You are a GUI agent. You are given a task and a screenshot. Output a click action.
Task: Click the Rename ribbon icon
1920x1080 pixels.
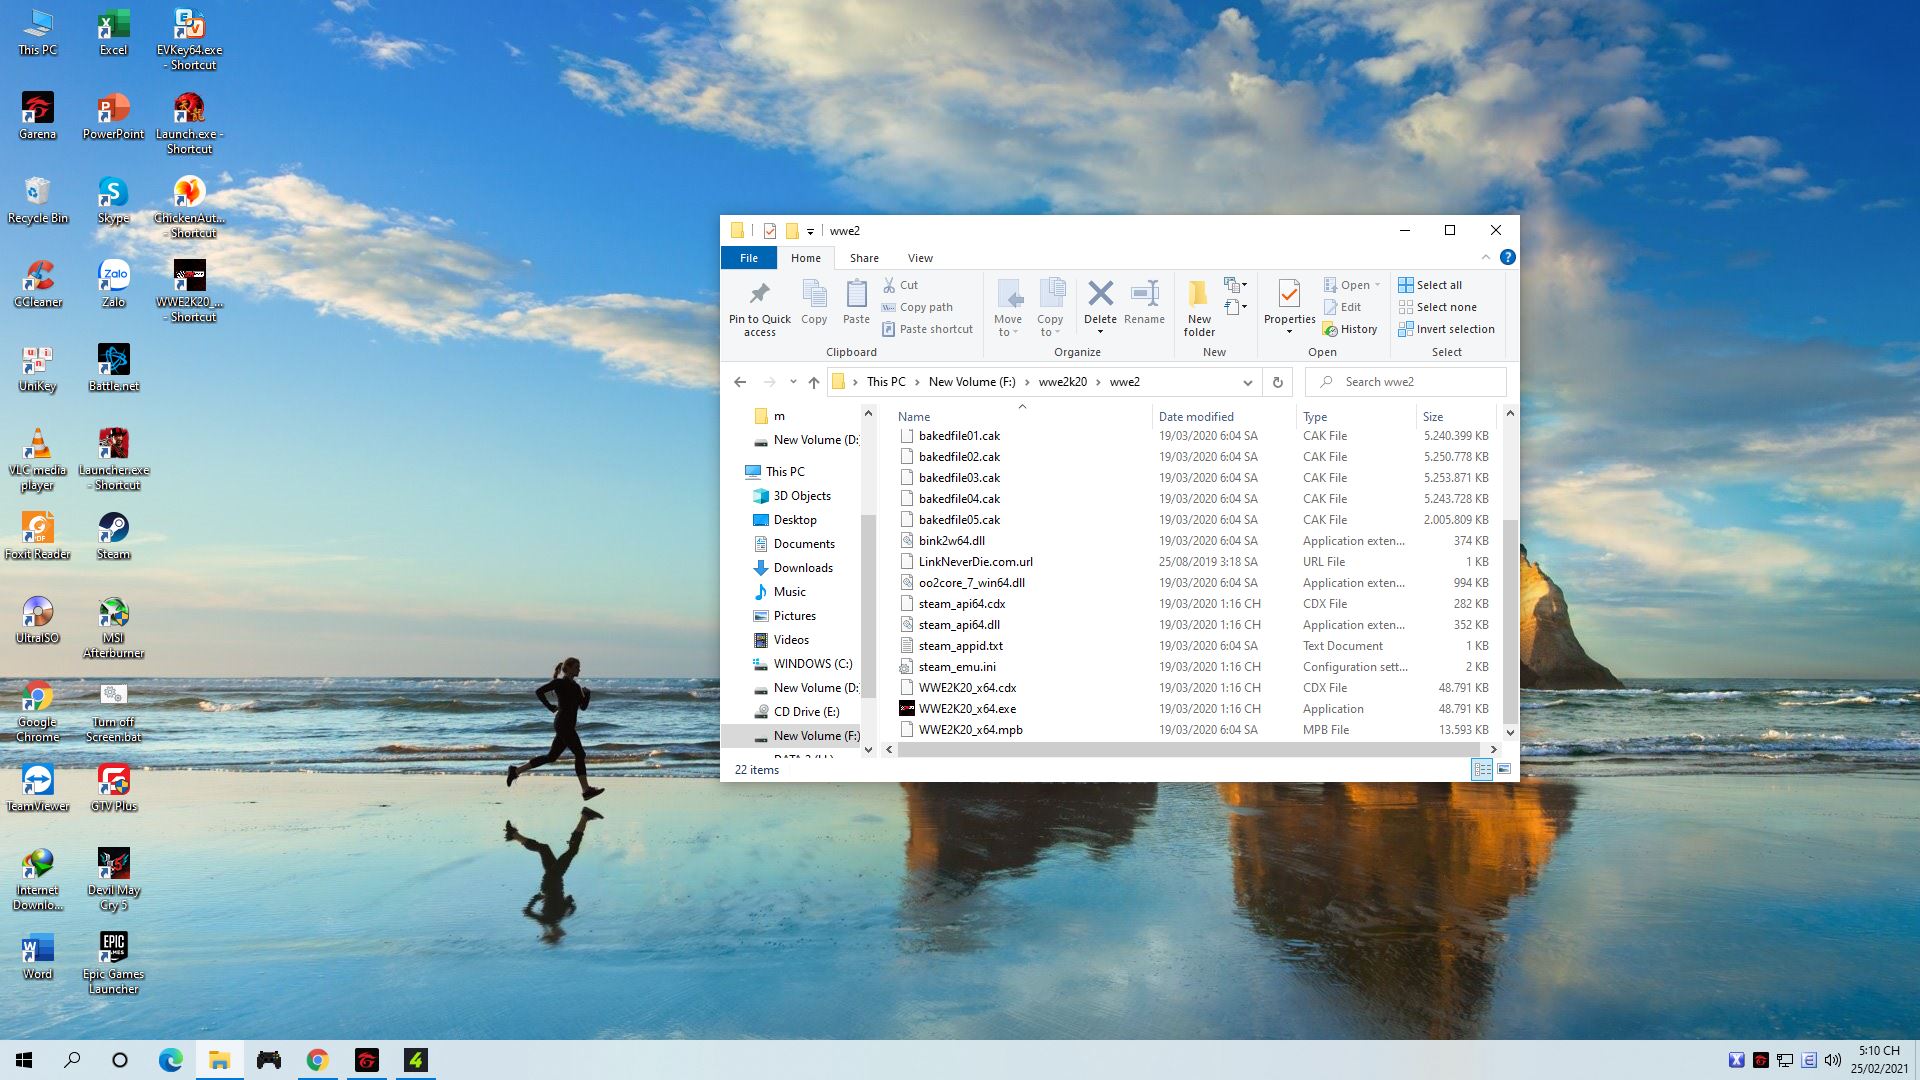1144,294
